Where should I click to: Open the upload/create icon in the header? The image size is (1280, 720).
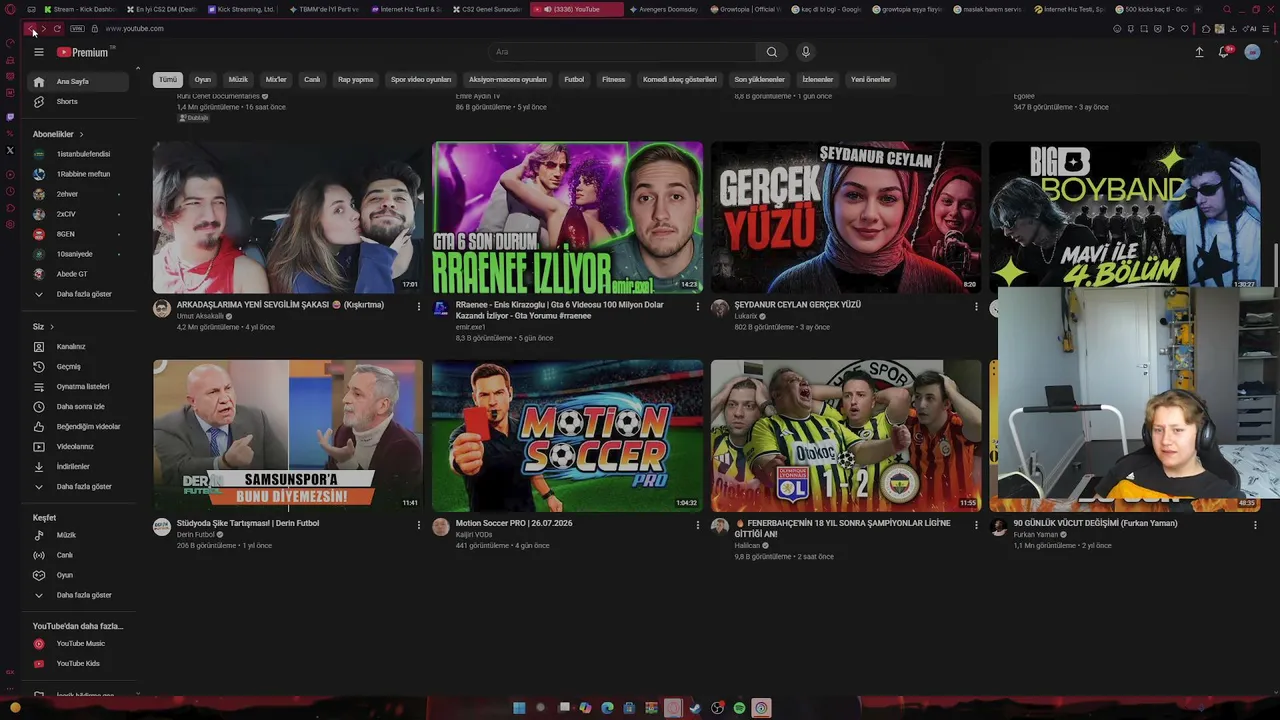pos(1199,52)
